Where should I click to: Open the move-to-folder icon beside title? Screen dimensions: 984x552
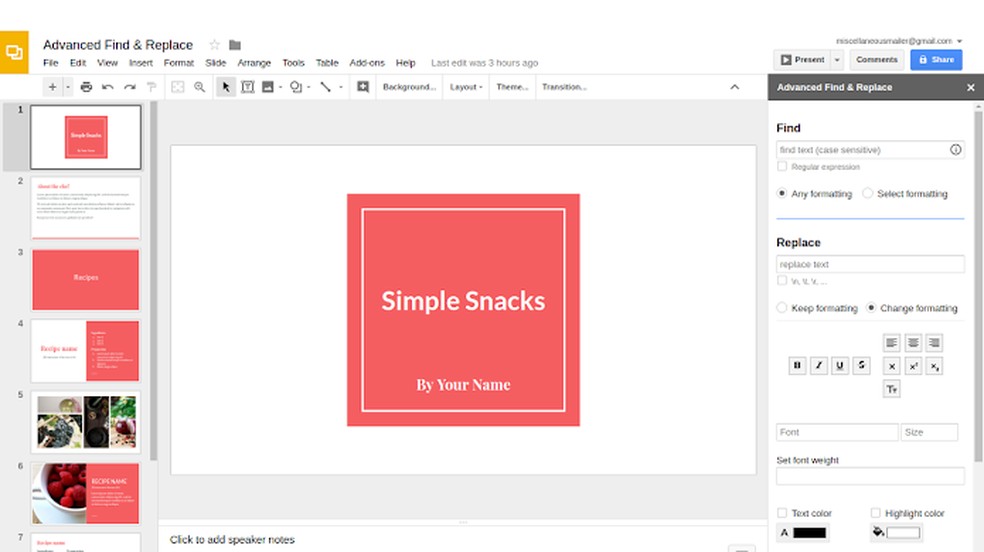(235, 45)
